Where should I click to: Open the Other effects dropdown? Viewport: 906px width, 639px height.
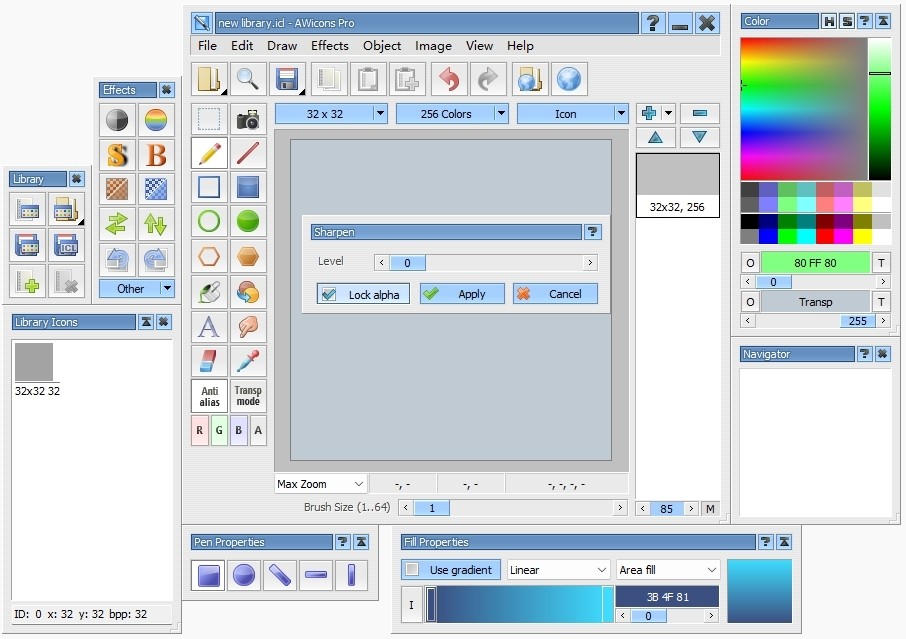tap(137, 289)
